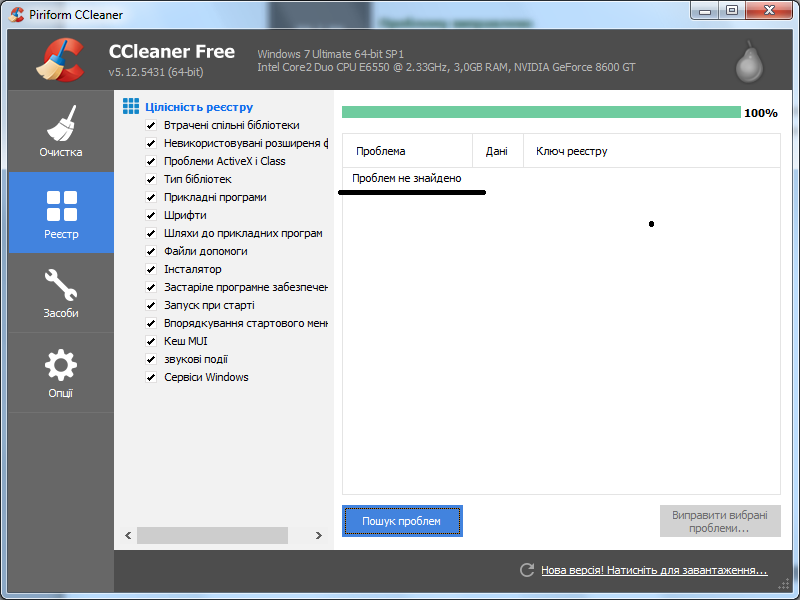
Task: Toggle Проблеми ActiveX і Class checkbox
Action: tap(151, 161)
